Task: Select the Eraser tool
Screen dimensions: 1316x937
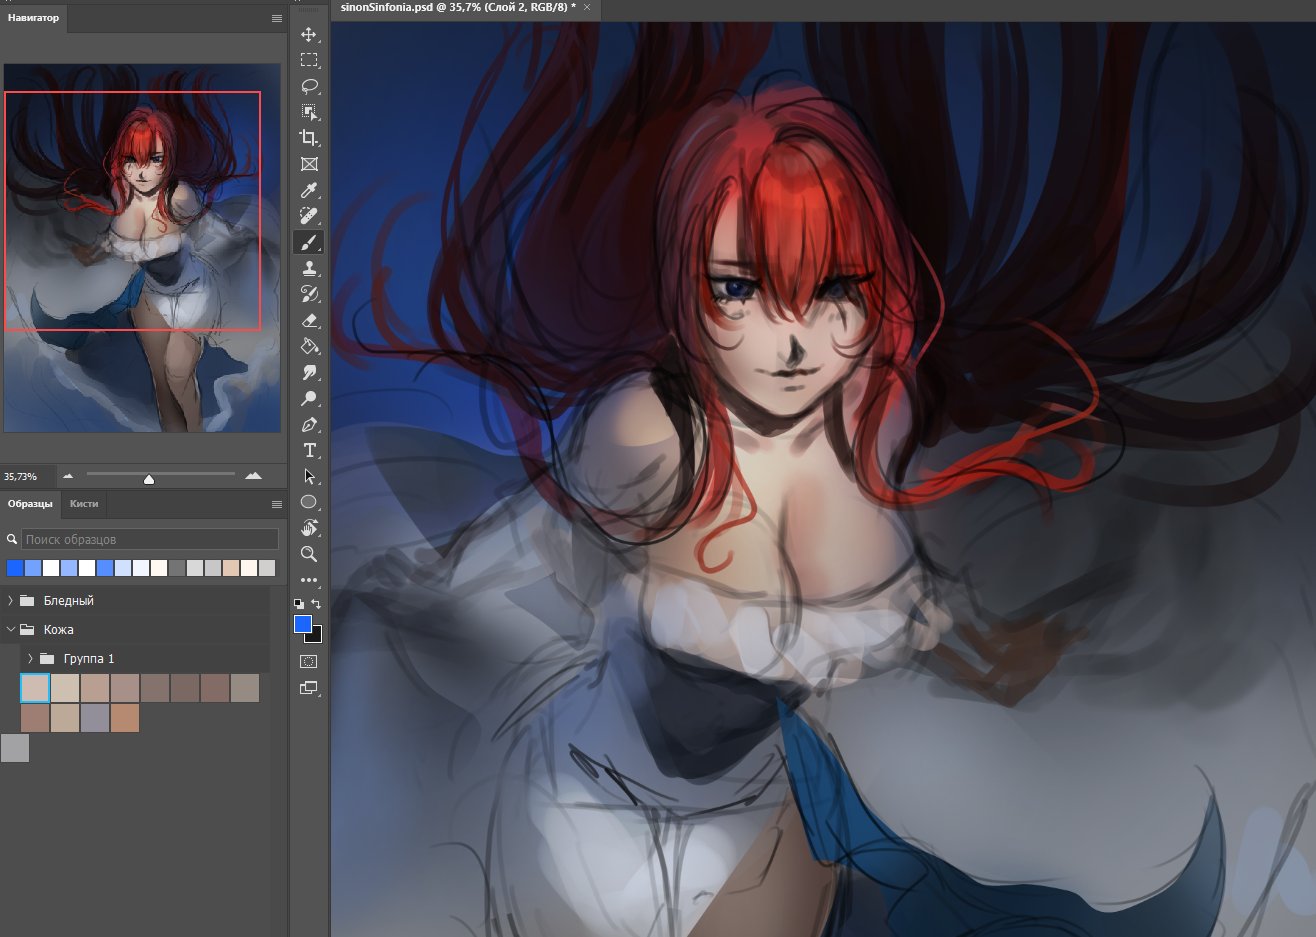Action: click(309, 320)
